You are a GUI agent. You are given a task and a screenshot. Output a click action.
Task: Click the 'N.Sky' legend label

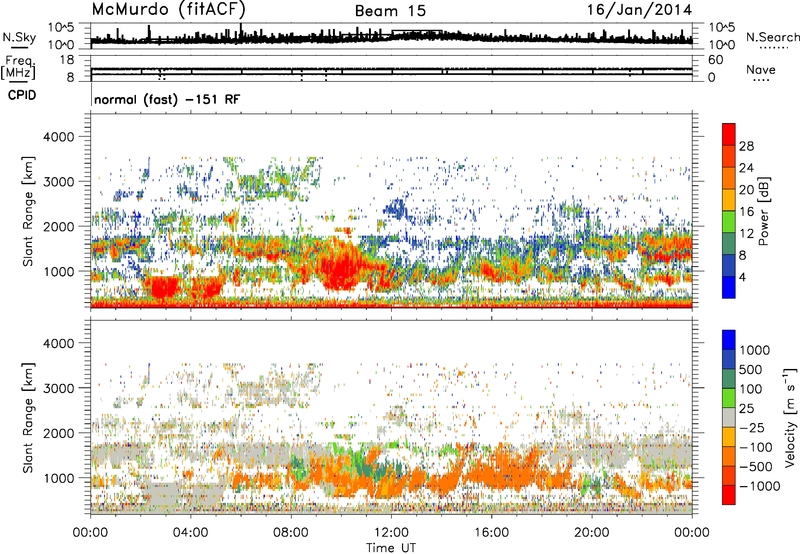pyautogui.click(x=19, y=37)
